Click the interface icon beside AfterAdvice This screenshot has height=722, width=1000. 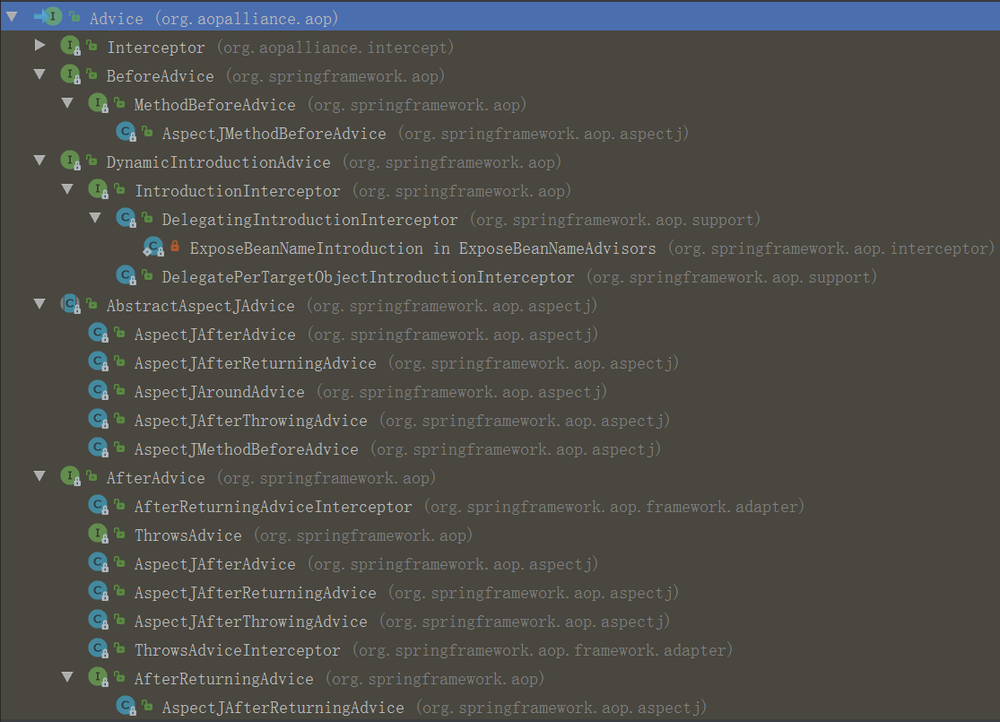pyautogui.click(x=70, y=476)
